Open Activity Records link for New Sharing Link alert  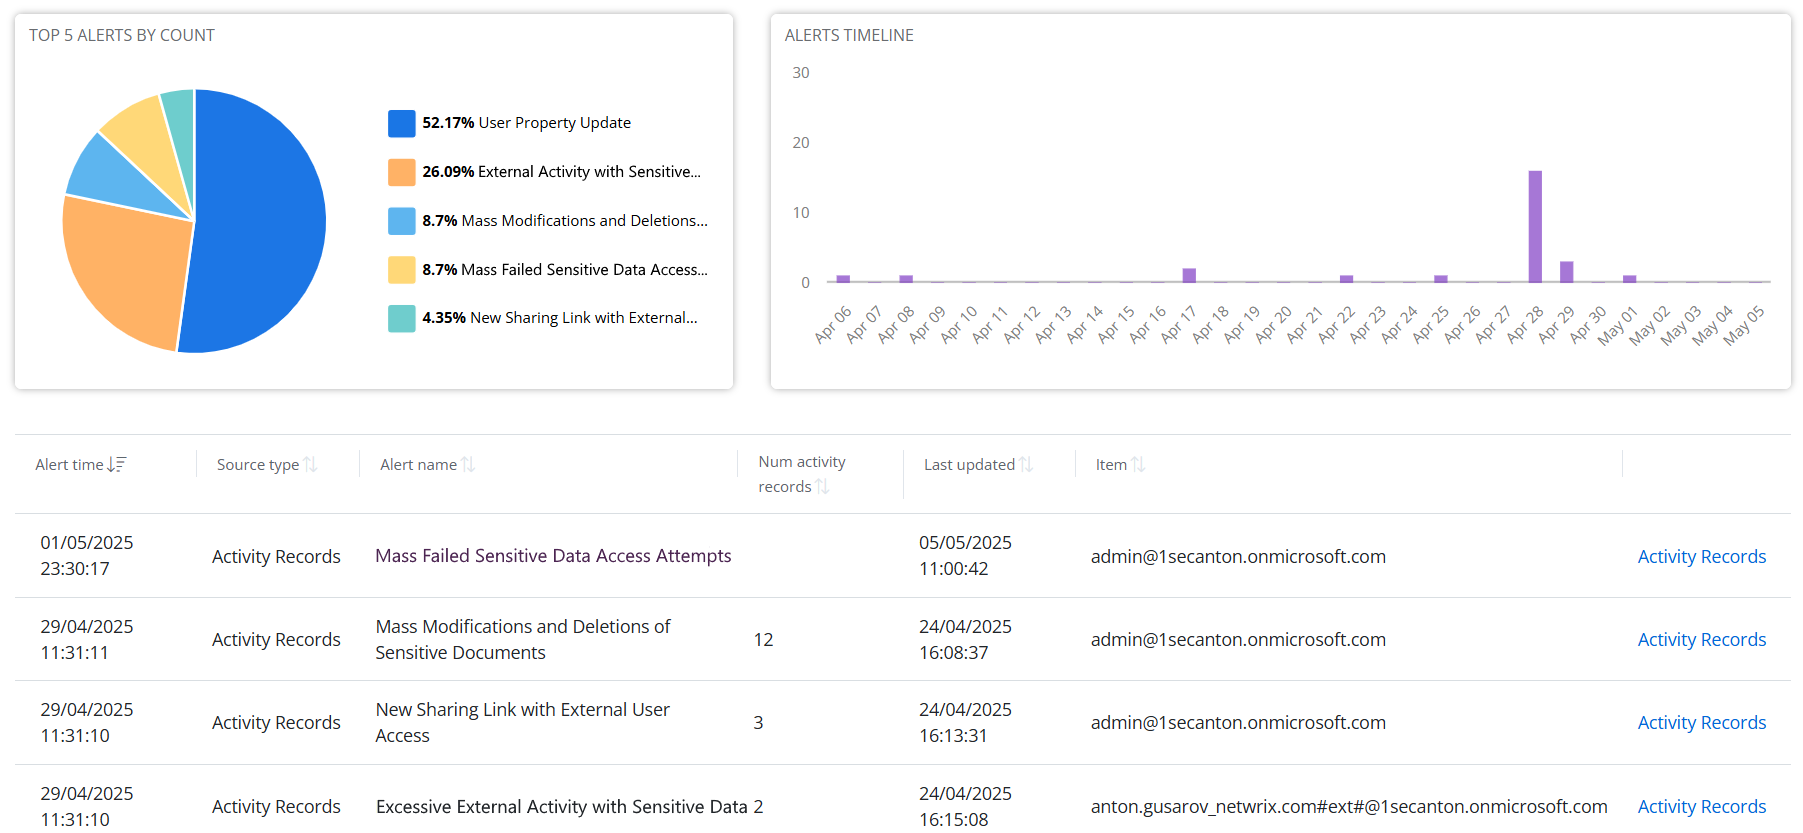coord(1701,723)
